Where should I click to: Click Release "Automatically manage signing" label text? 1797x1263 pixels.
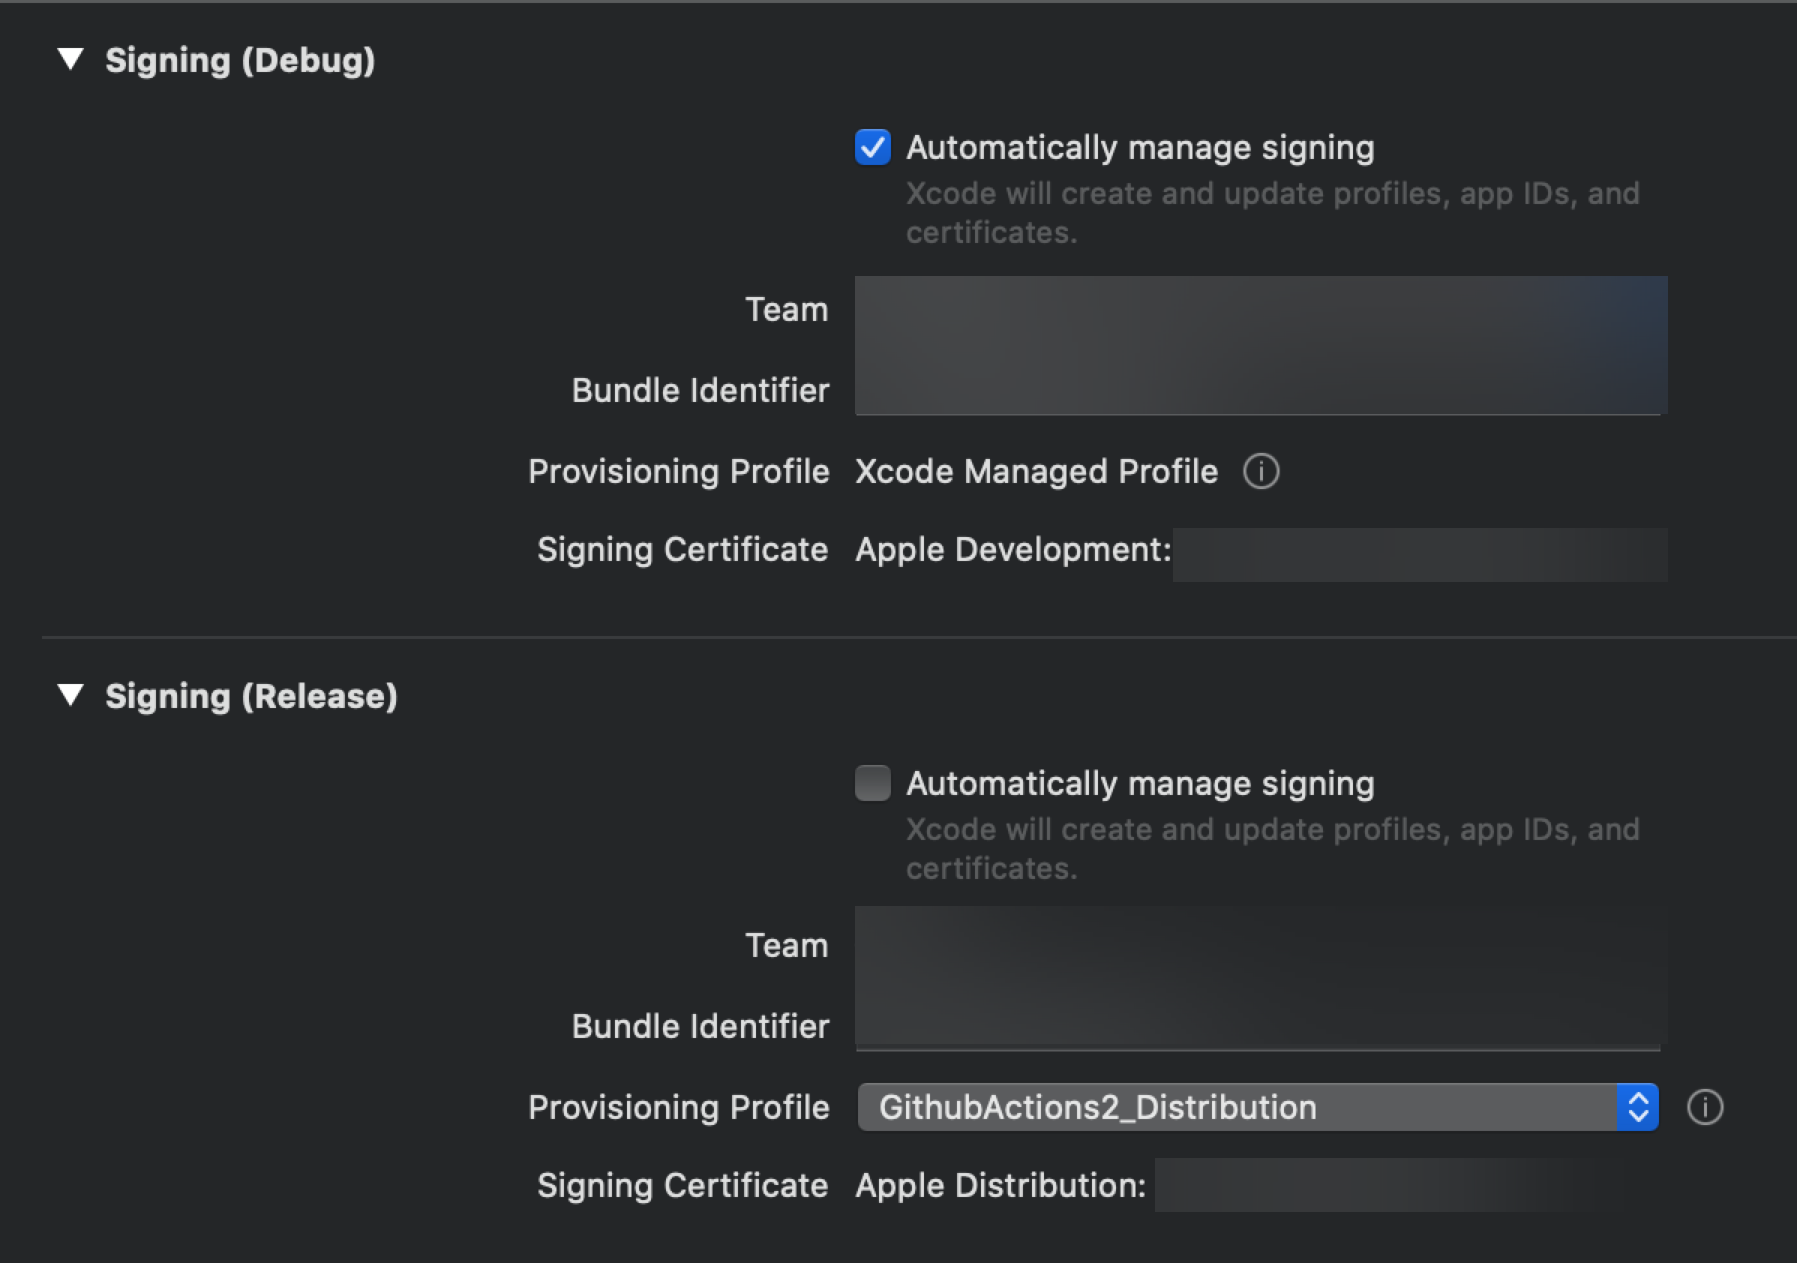click(x=1140, y=784)
